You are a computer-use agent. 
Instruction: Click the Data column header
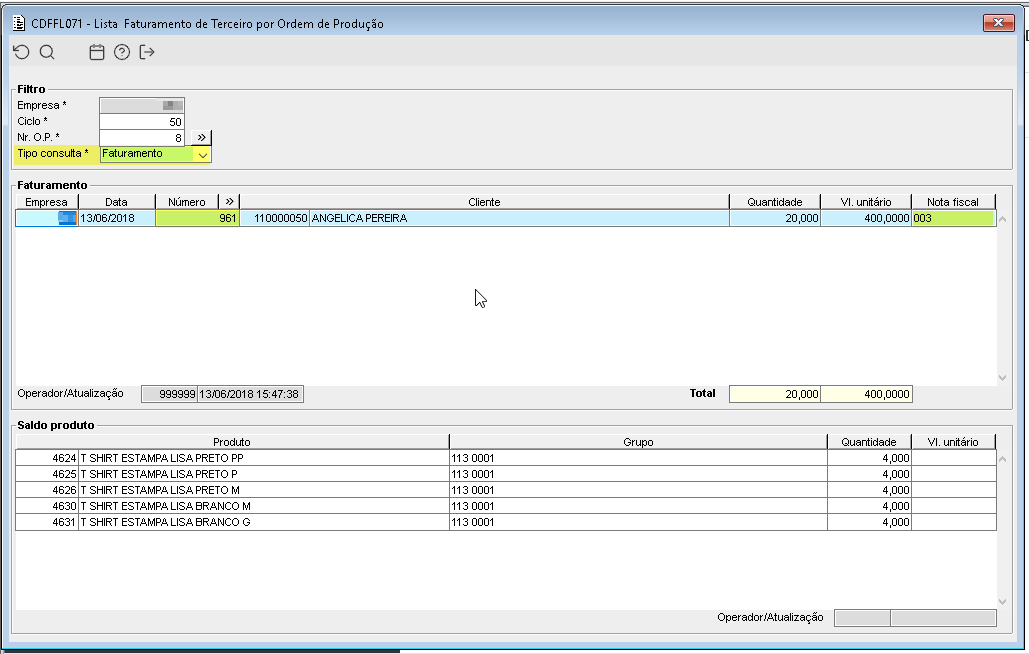pos(117,202)
